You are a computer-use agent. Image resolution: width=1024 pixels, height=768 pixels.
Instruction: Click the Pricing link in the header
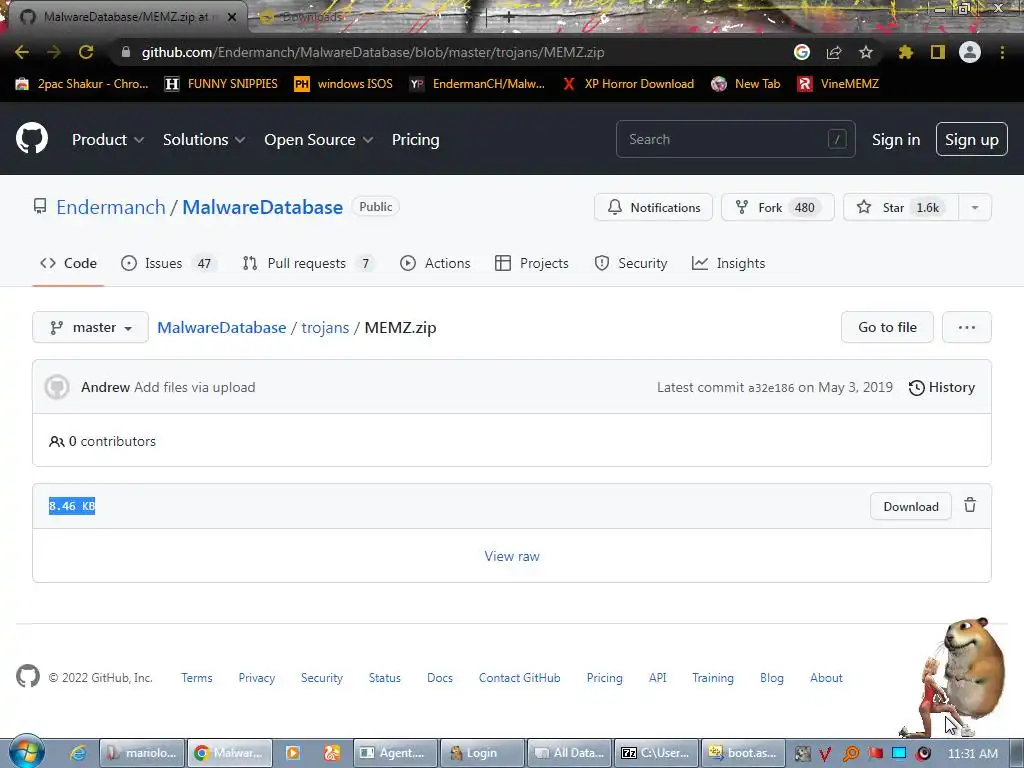415,139
